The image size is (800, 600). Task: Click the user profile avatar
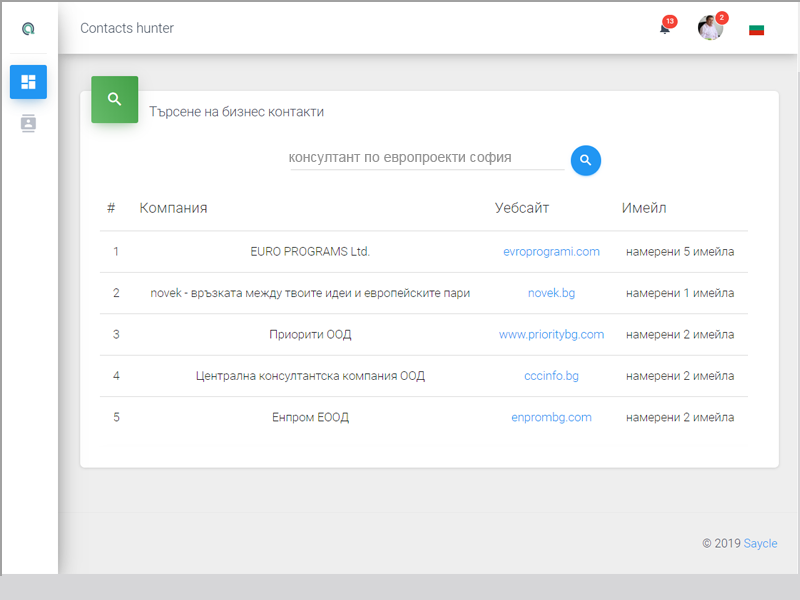pos(710,28)
